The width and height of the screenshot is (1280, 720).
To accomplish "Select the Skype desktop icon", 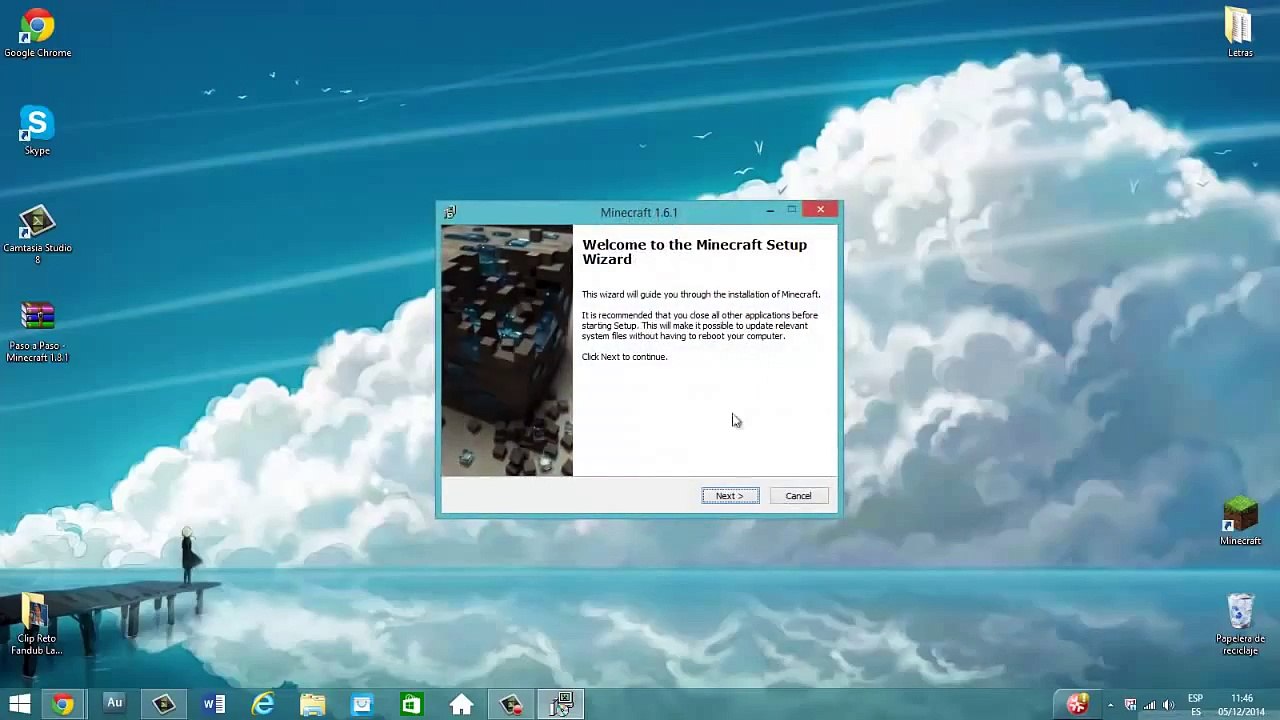I will [37, 131].
